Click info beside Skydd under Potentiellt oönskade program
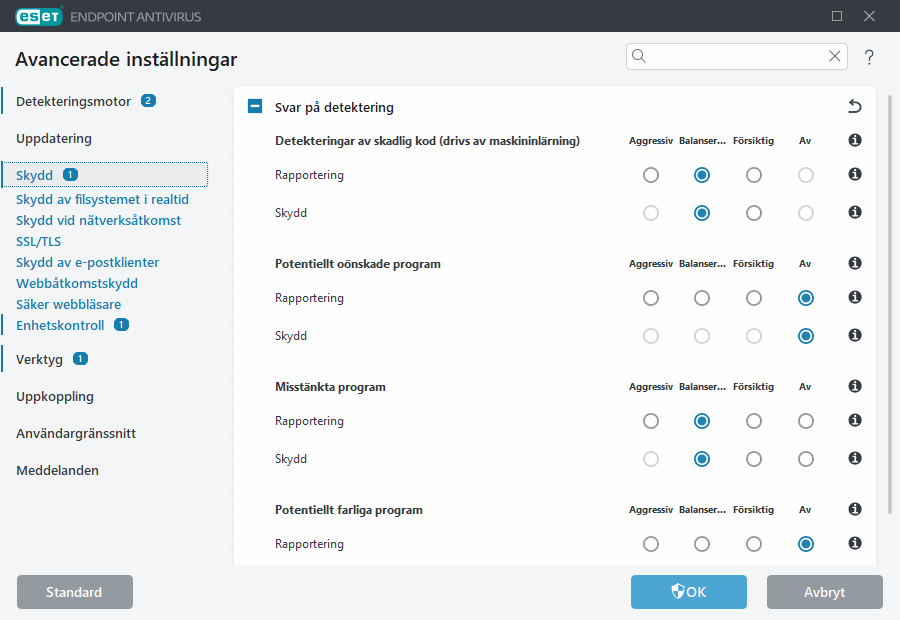Viewport: 900px width, 620px height. [854, 336]
